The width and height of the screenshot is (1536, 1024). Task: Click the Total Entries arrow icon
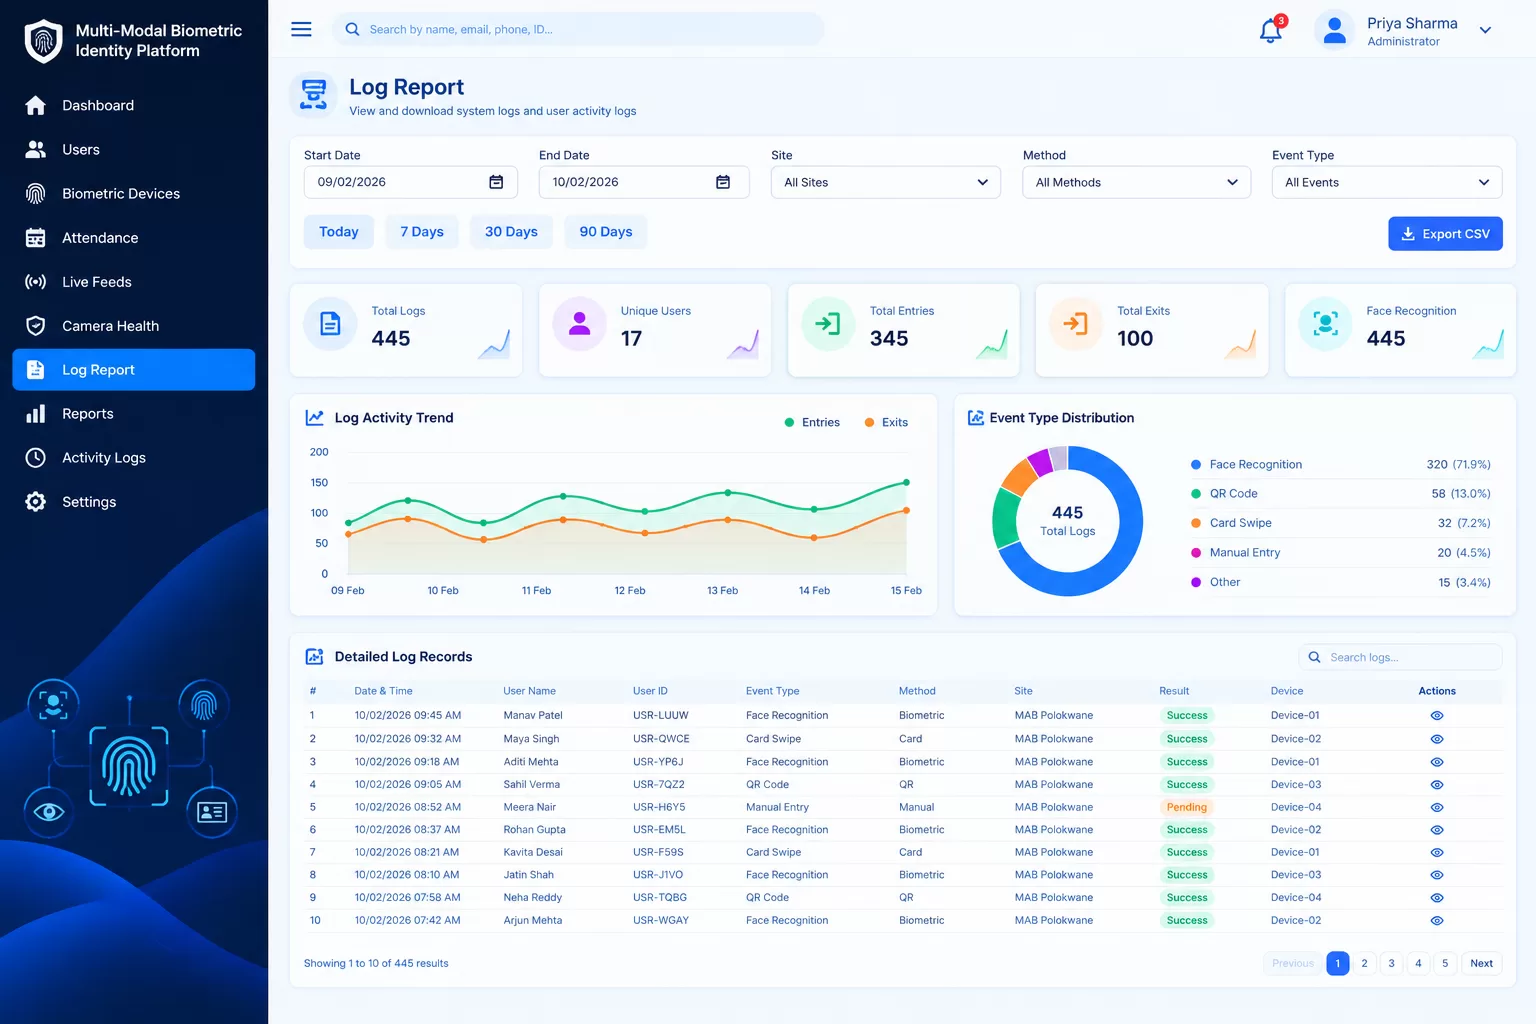[x=828, y=324]
